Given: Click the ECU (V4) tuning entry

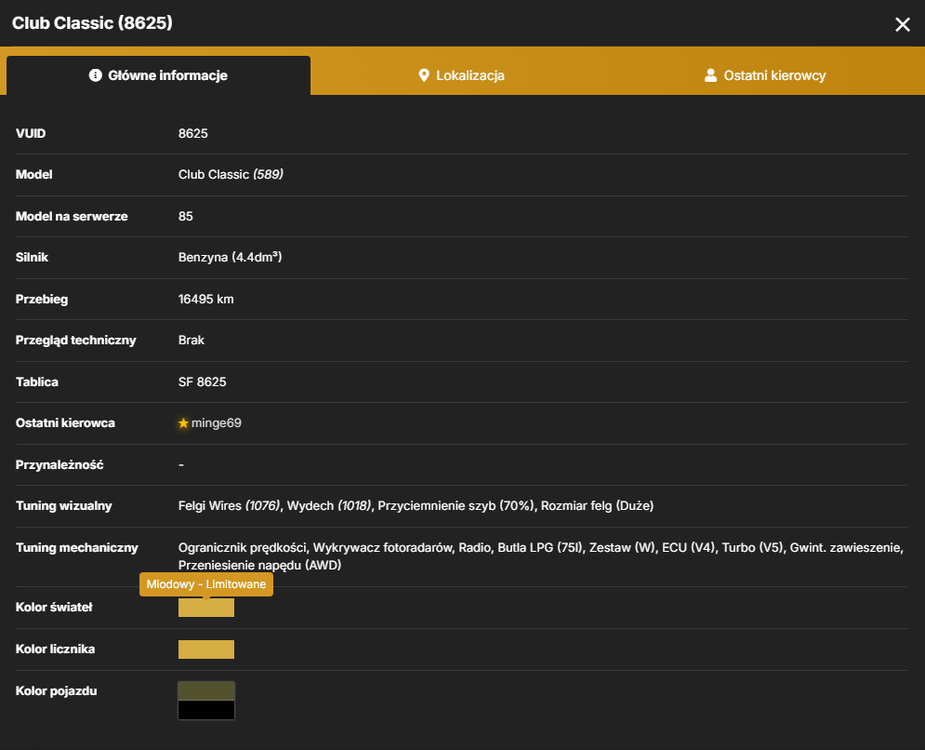Looking at the screenshot, I should tap(688, 548).
